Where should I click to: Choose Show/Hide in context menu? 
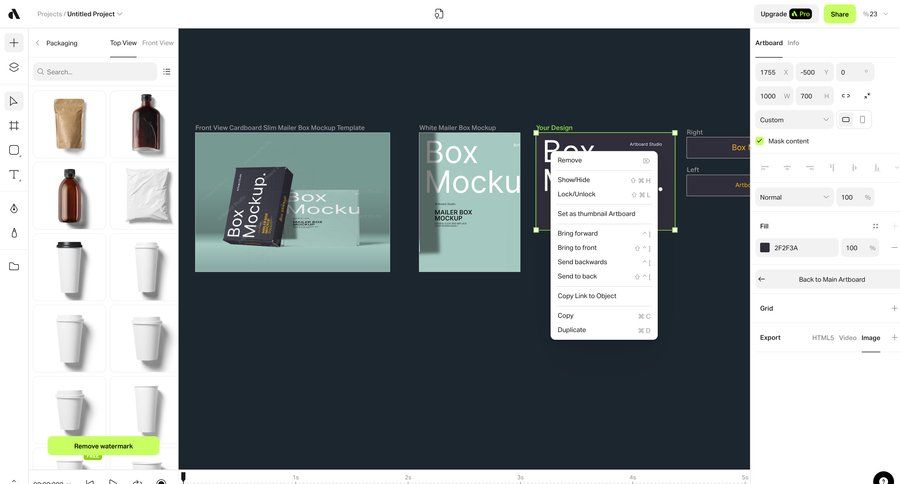[x=604, y=180]
